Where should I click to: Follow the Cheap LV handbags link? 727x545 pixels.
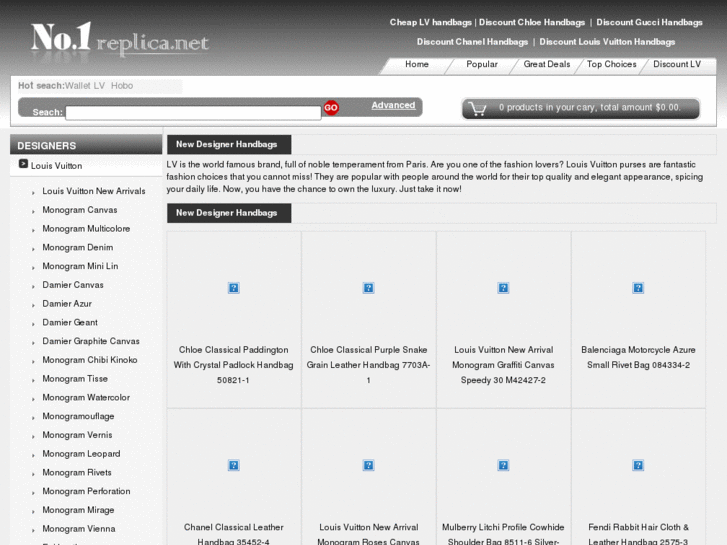[430, 22]
